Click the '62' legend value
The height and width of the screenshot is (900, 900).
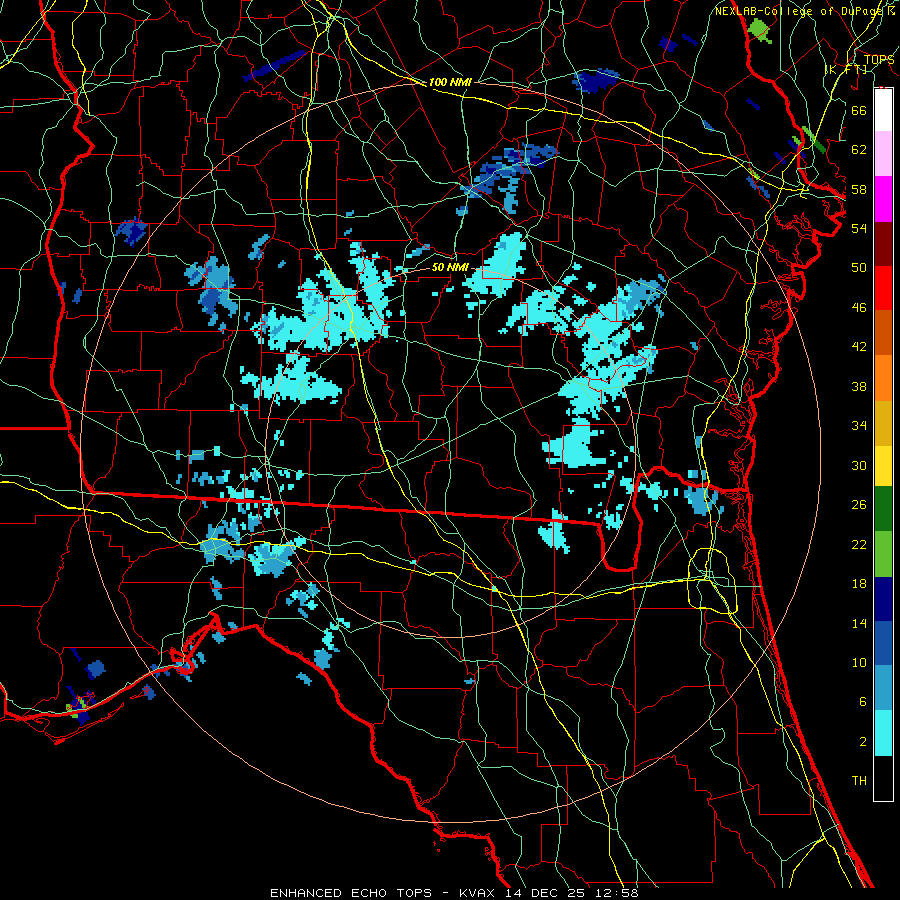click(x=859, y=150)
